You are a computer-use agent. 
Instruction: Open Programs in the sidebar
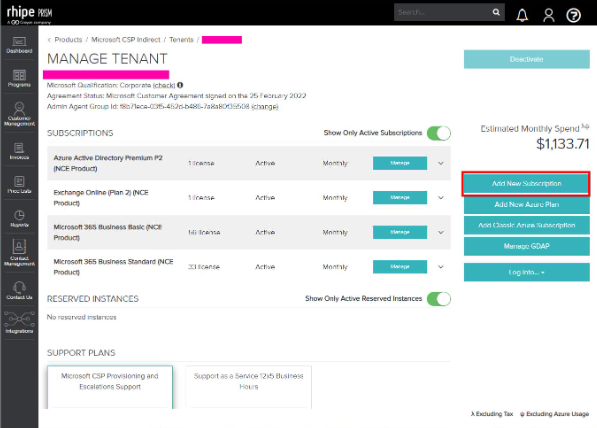point(19,78)
